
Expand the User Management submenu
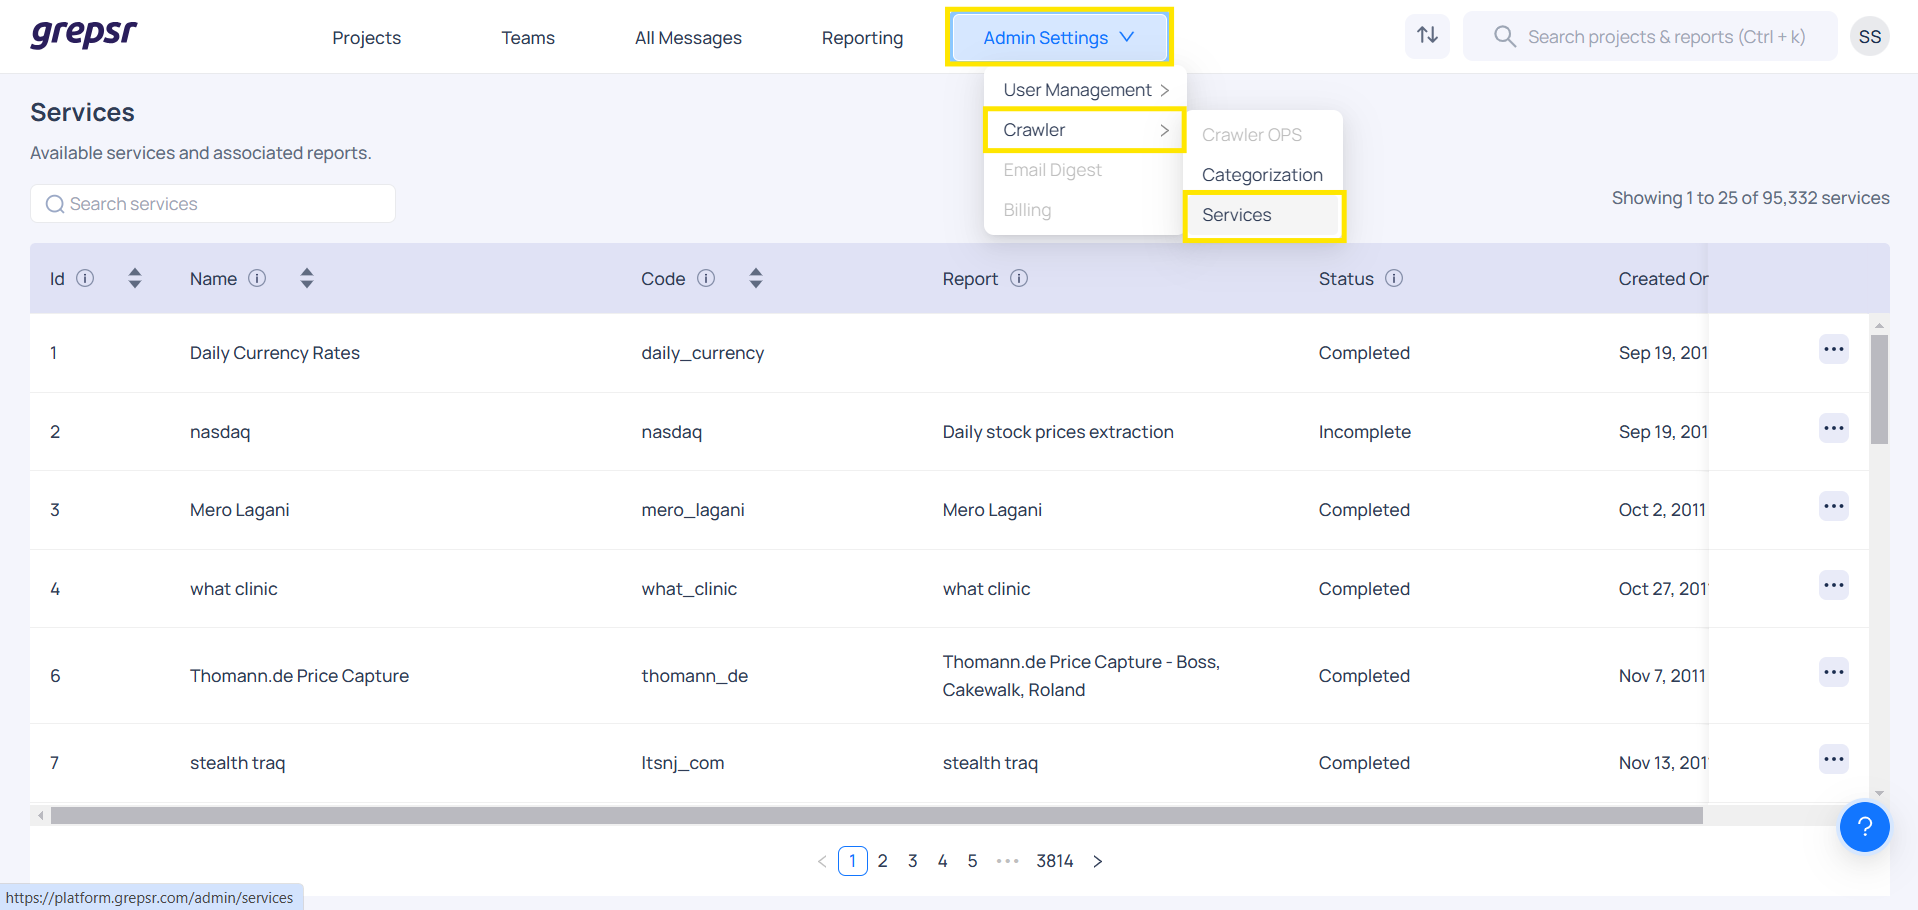point(1084,90)
